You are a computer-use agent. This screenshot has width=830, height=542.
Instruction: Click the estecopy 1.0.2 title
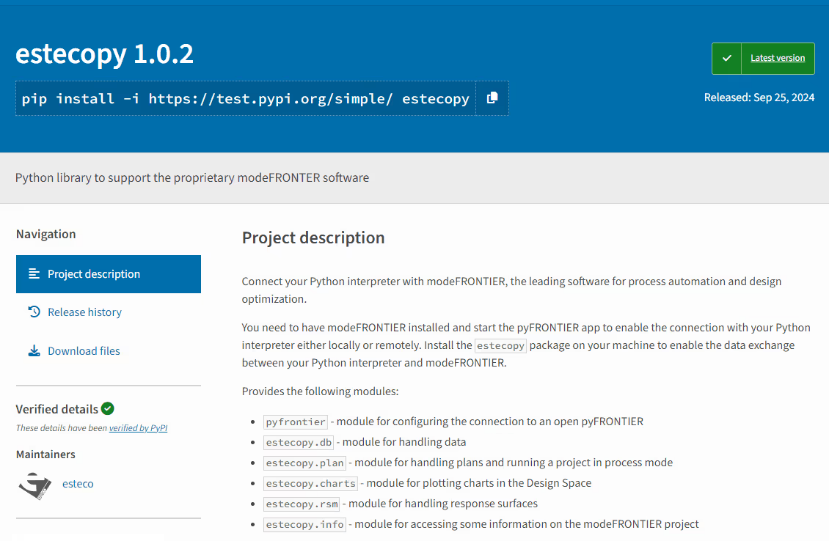(104, 54)
